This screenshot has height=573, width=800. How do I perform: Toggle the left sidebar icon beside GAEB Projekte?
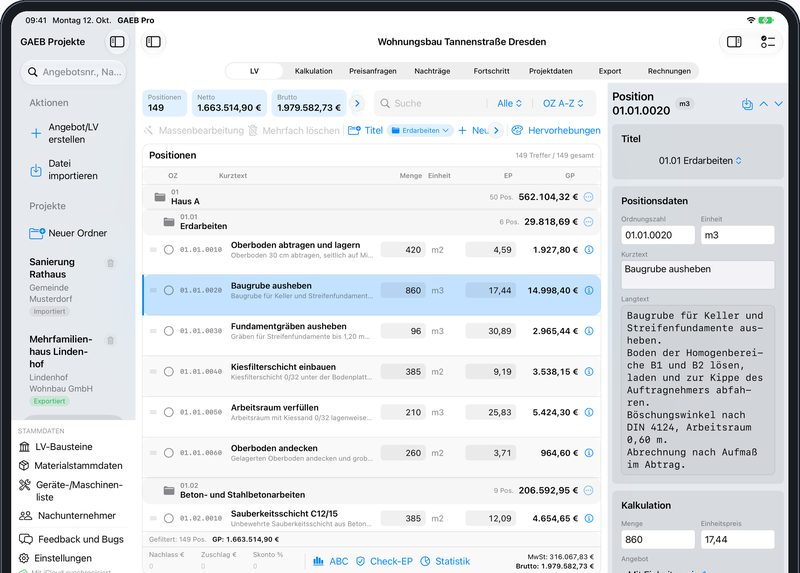tap(117, 42)
